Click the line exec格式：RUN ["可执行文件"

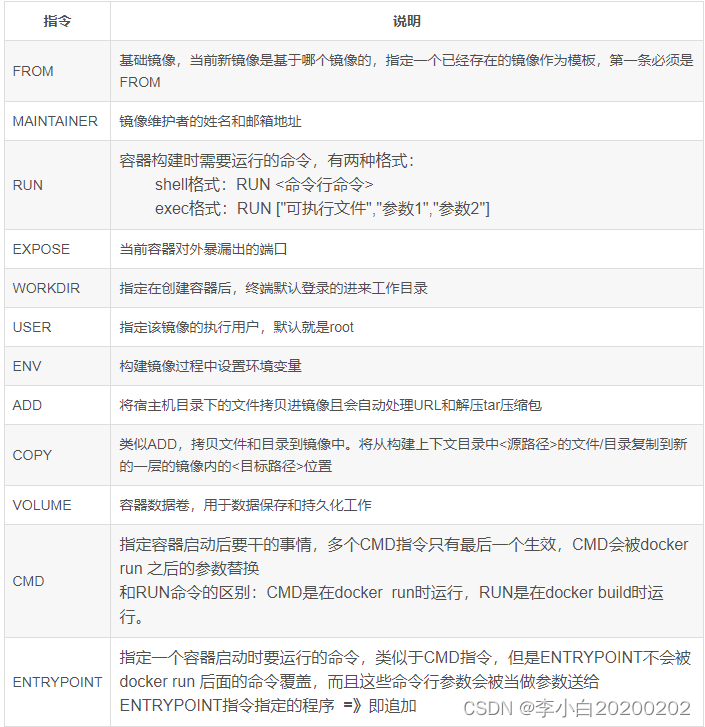[x=322, y=209]
